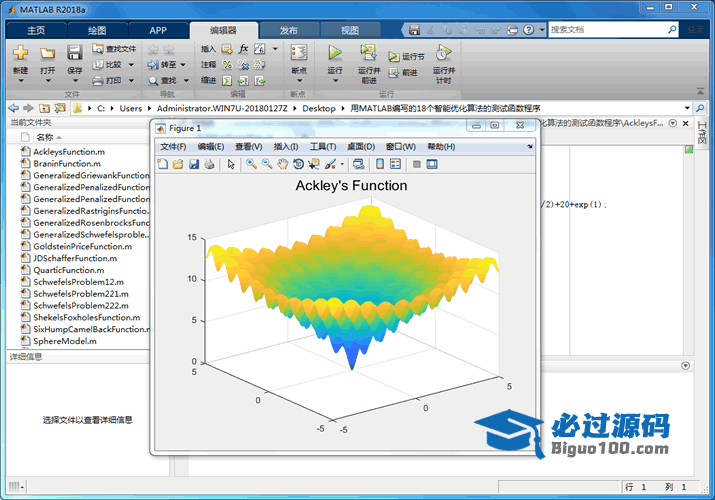The image size is (715, 500).
Task: Toggle the Pan hand tool in Figure 1
Action: (x=283, y=164)
